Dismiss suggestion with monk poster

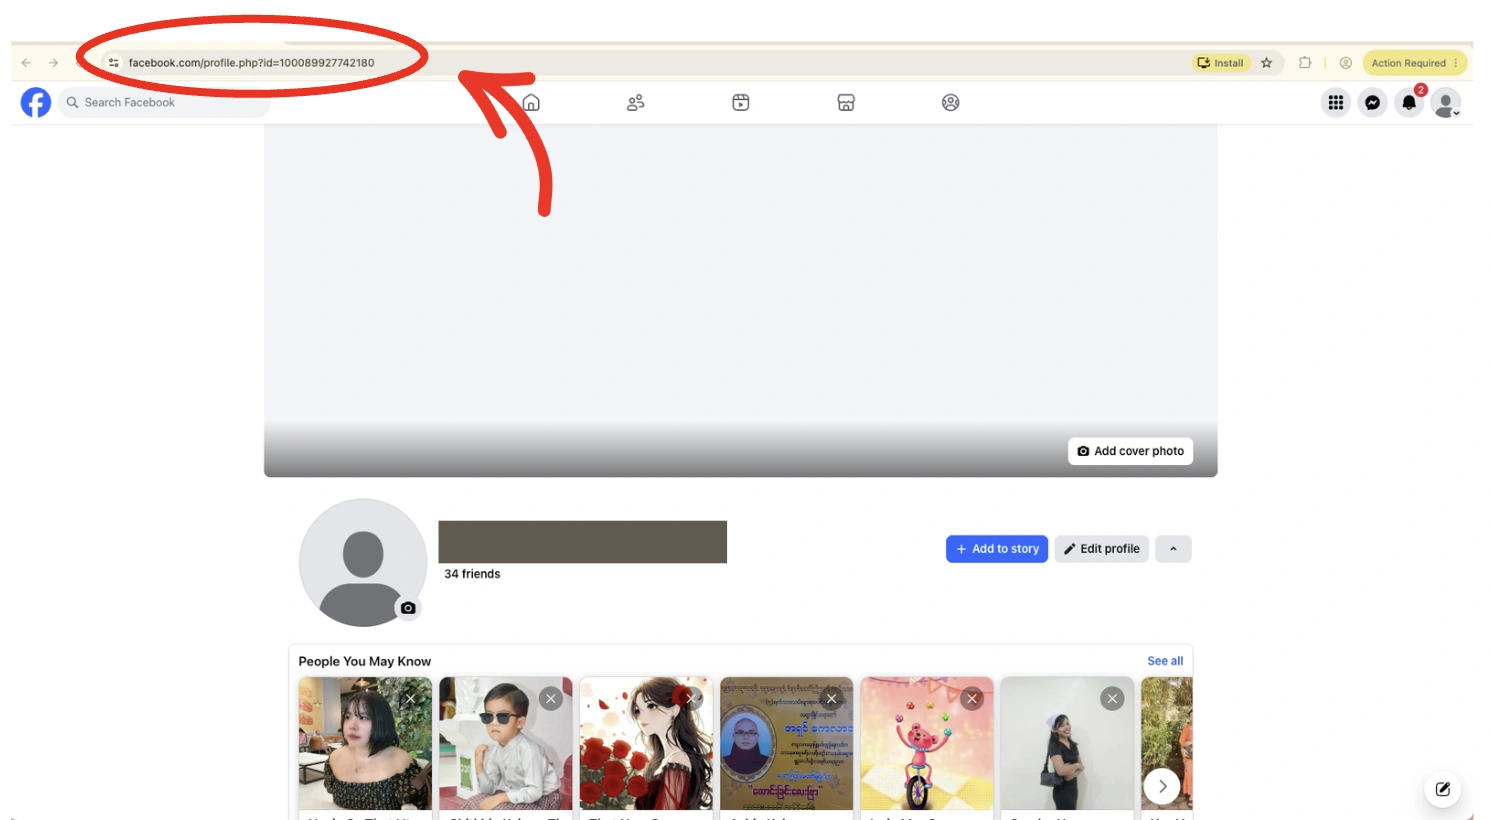pos(832,699)
